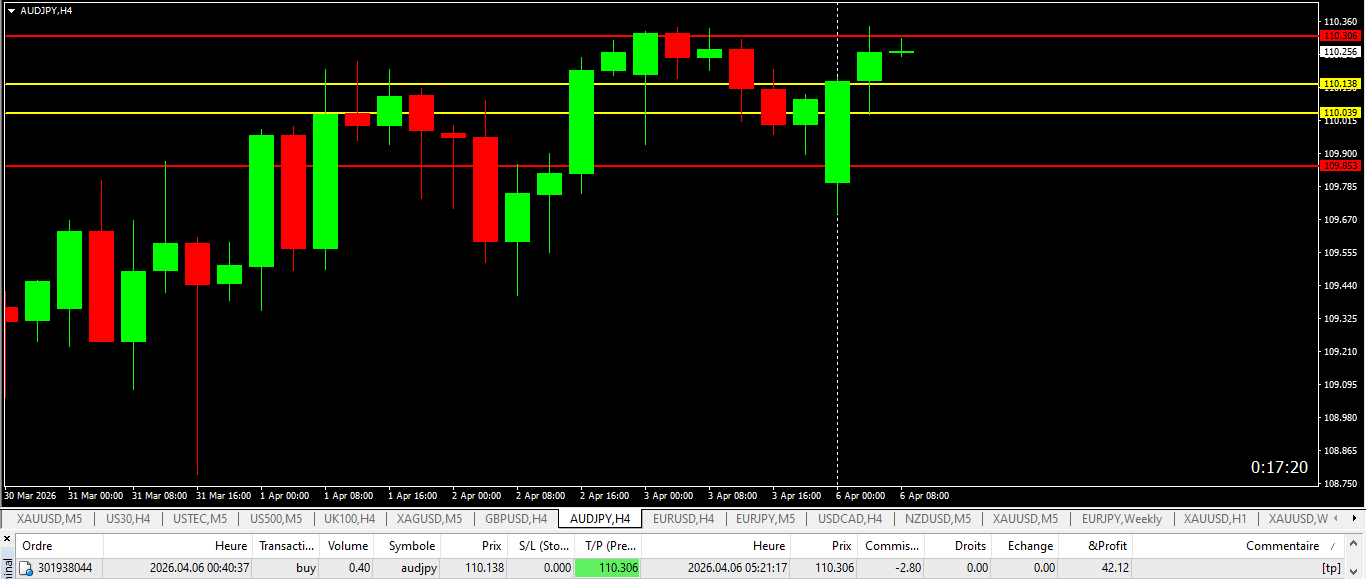Open the XAUUSD,H1 chart tab
The image size is (1366, 579).
point(1215,519)
